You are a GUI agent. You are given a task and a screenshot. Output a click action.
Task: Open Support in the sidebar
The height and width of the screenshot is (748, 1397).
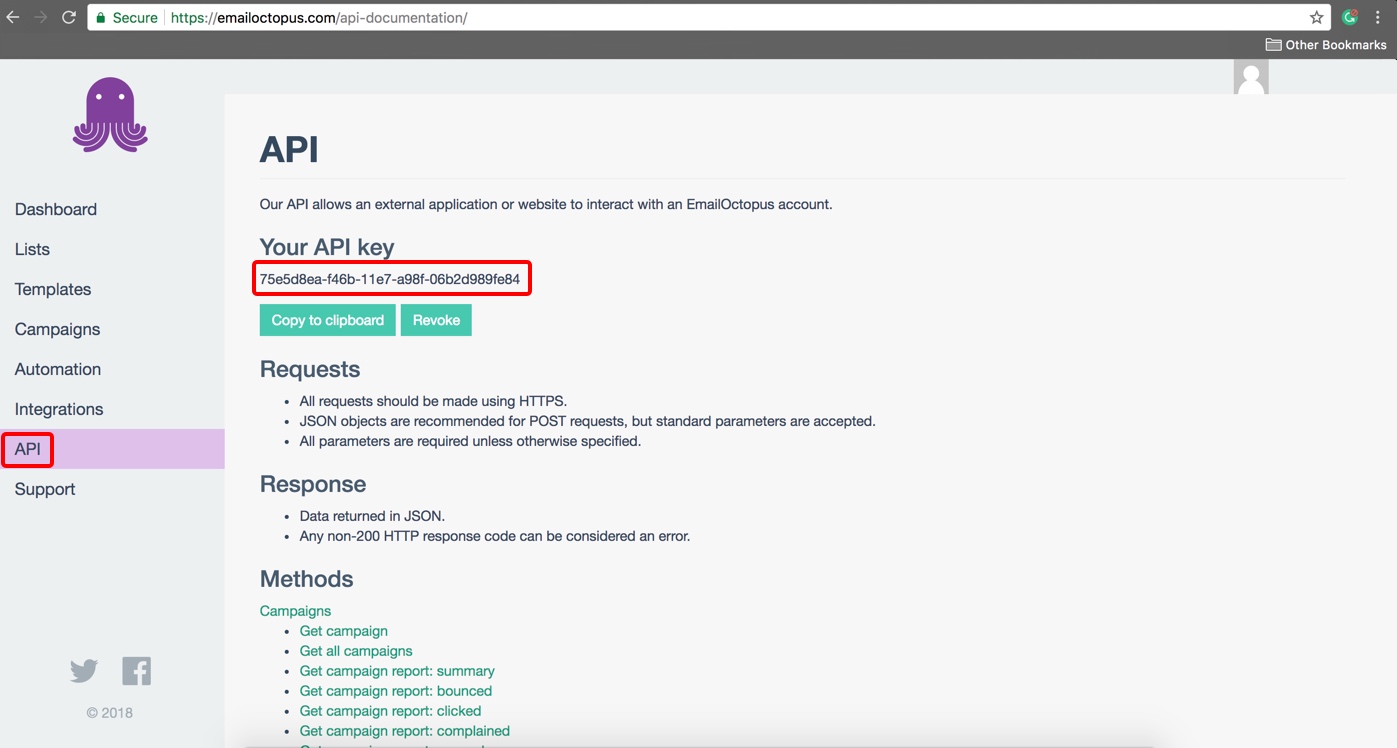click(x=45, y=489)
